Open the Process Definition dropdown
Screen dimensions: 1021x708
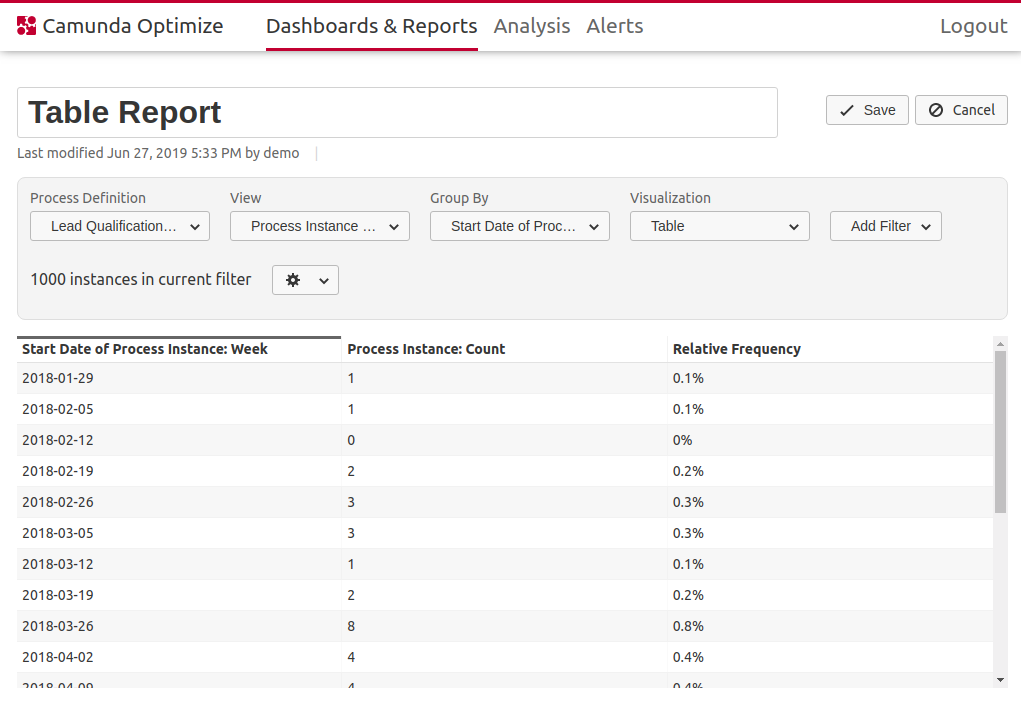(x=120, y=226)
